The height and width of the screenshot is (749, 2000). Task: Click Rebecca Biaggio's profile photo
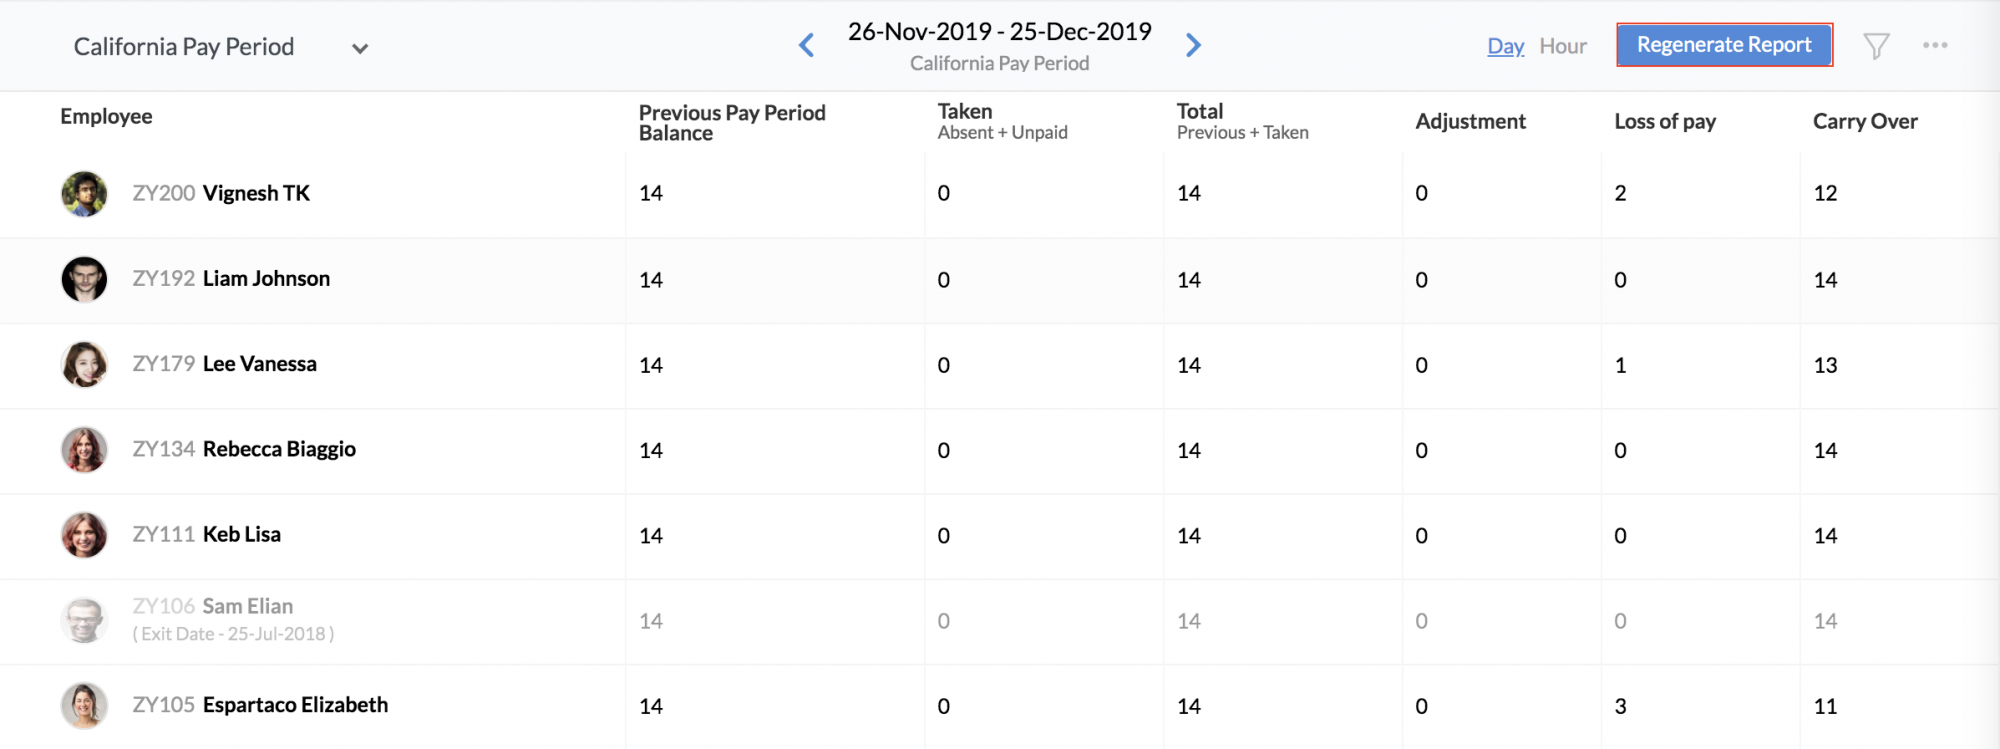tap(84, 450)
